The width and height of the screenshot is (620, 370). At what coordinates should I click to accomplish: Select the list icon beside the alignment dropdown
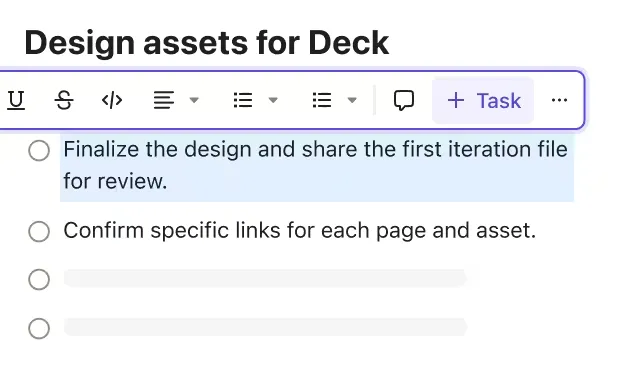click(x=243, y=100)
